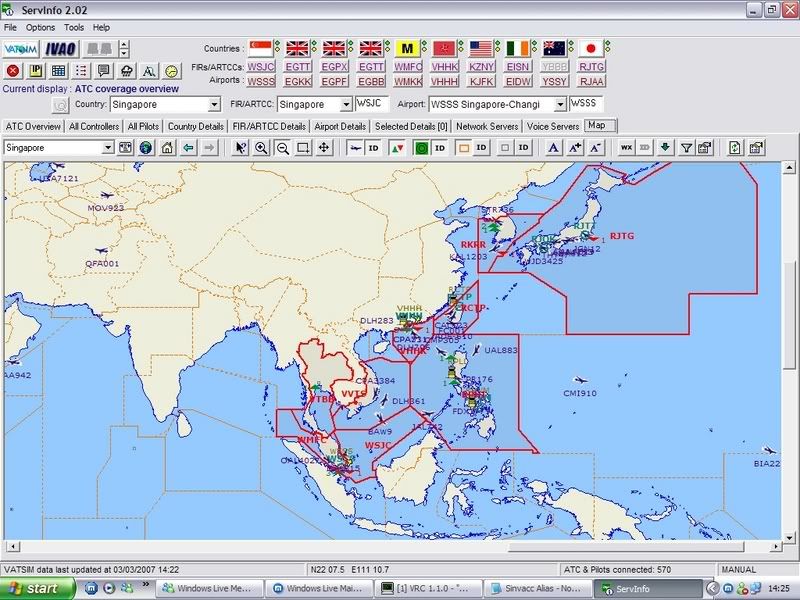Switch to the All Pilots tab

[145, 126]
